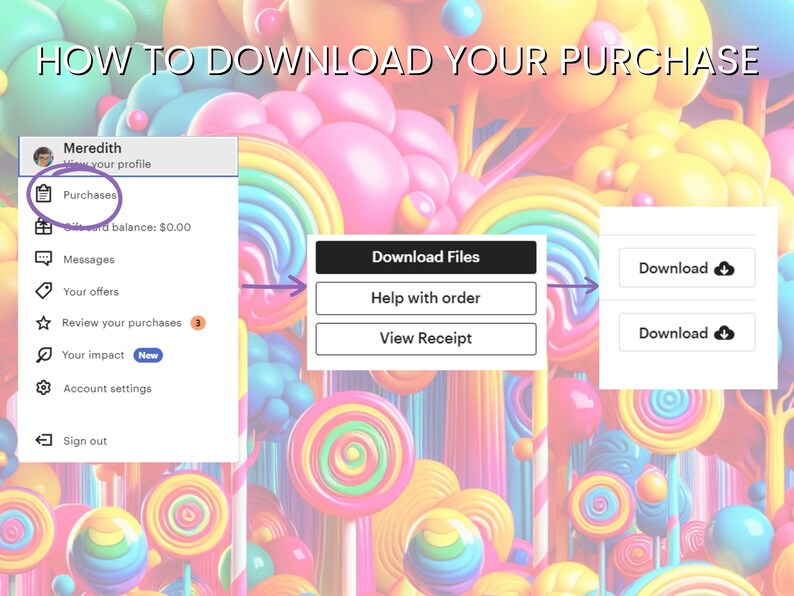Click the name Meredith
The width and height of the screenshot is (794, 596).
pos(92,148)
